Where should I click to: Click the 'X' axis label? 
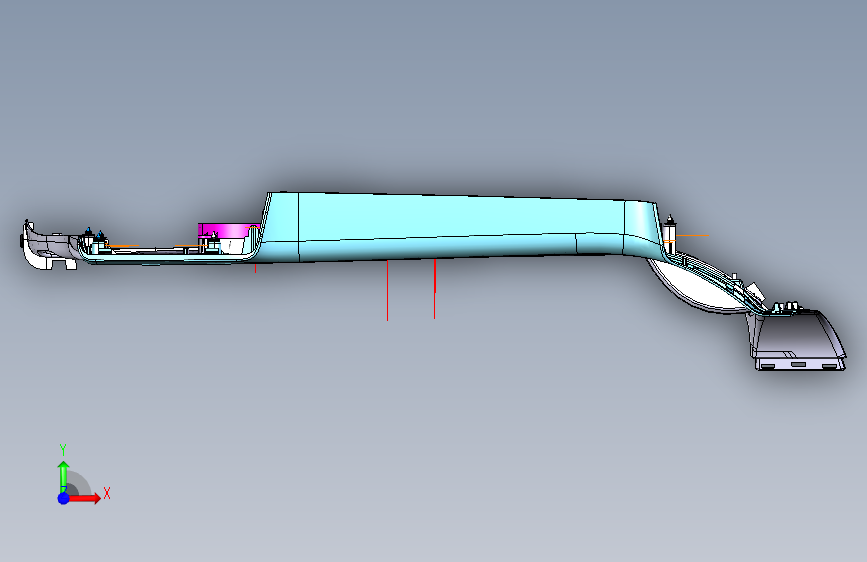(107, 493)
